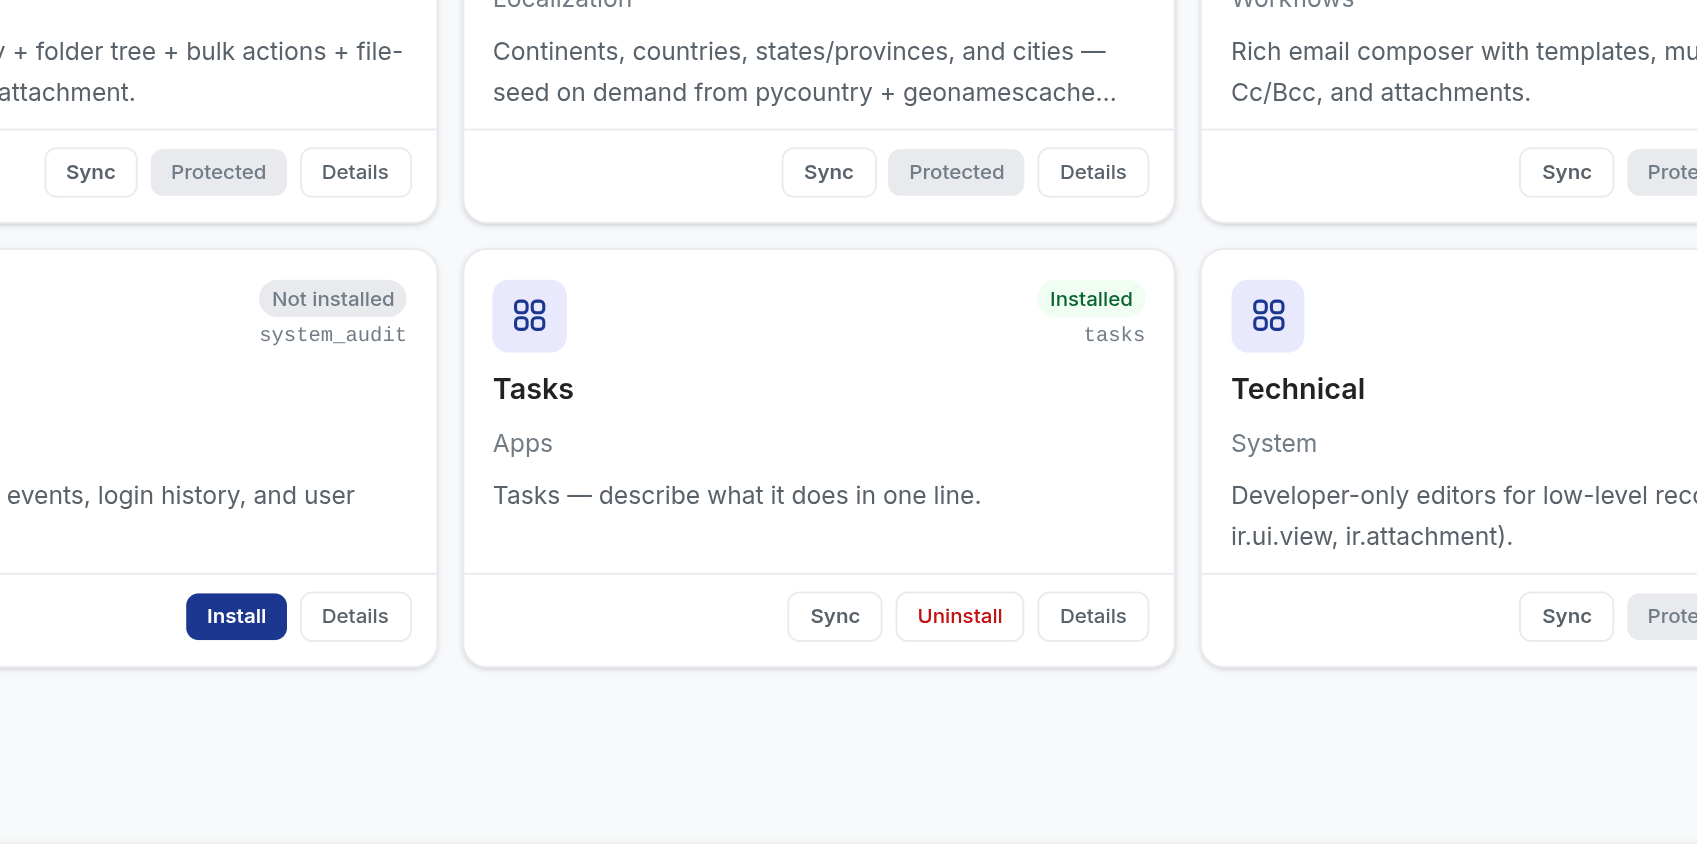Click the Developer-only editors description text

1464,516
